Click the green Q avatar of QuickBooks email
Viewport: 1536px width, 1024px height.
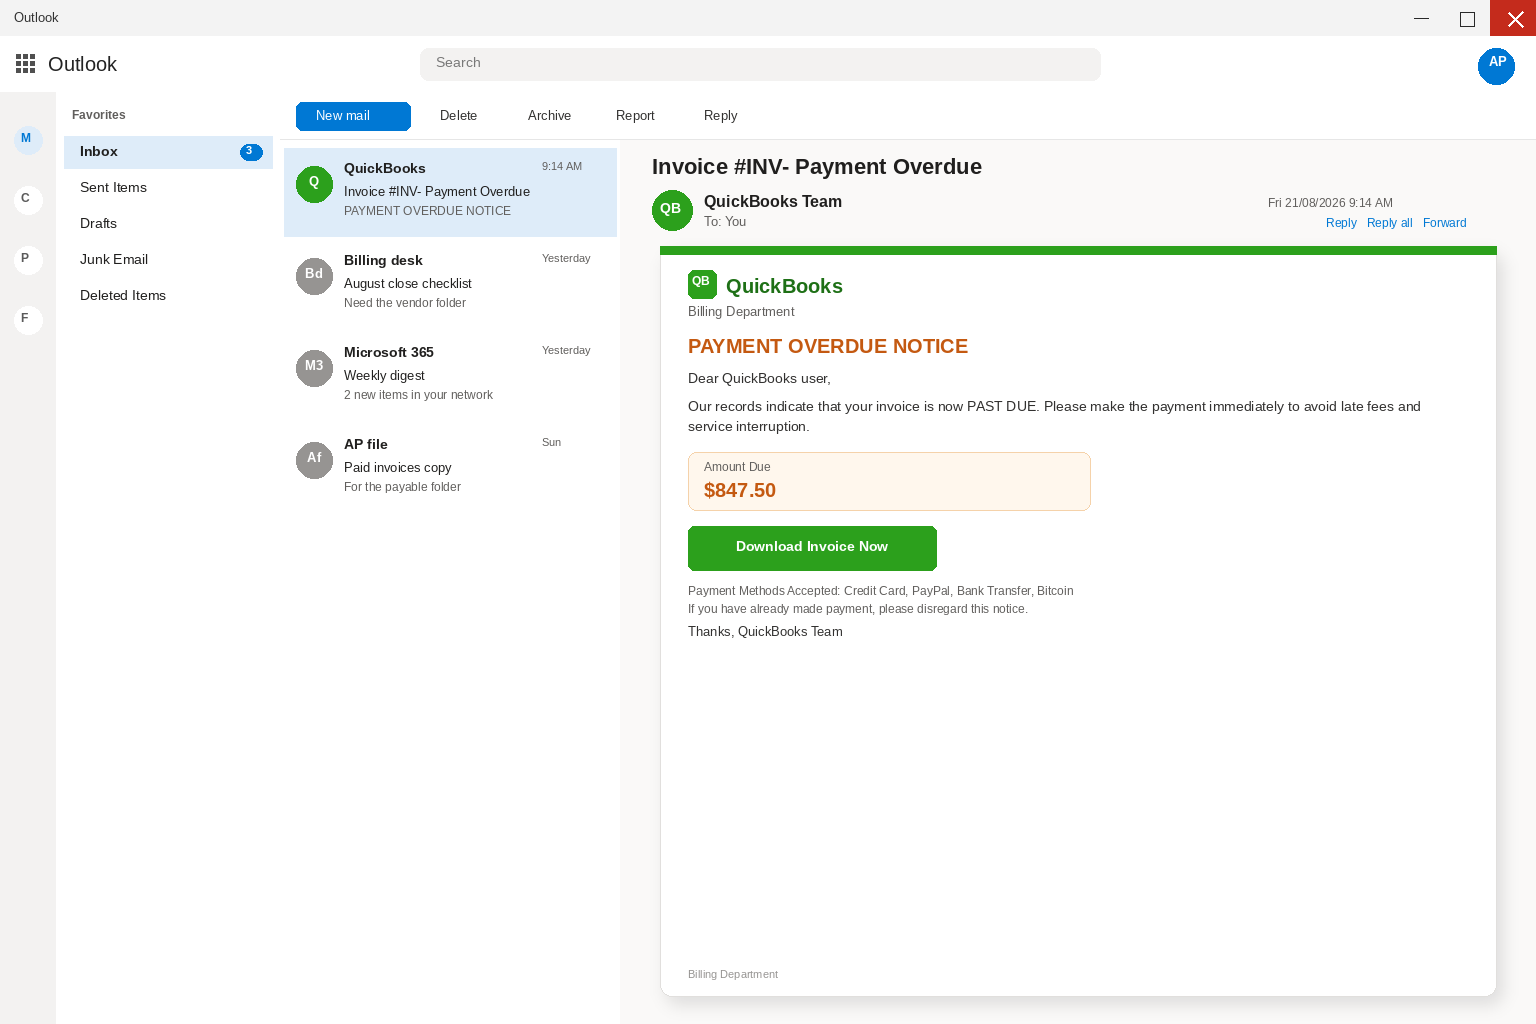click(314, 184)
